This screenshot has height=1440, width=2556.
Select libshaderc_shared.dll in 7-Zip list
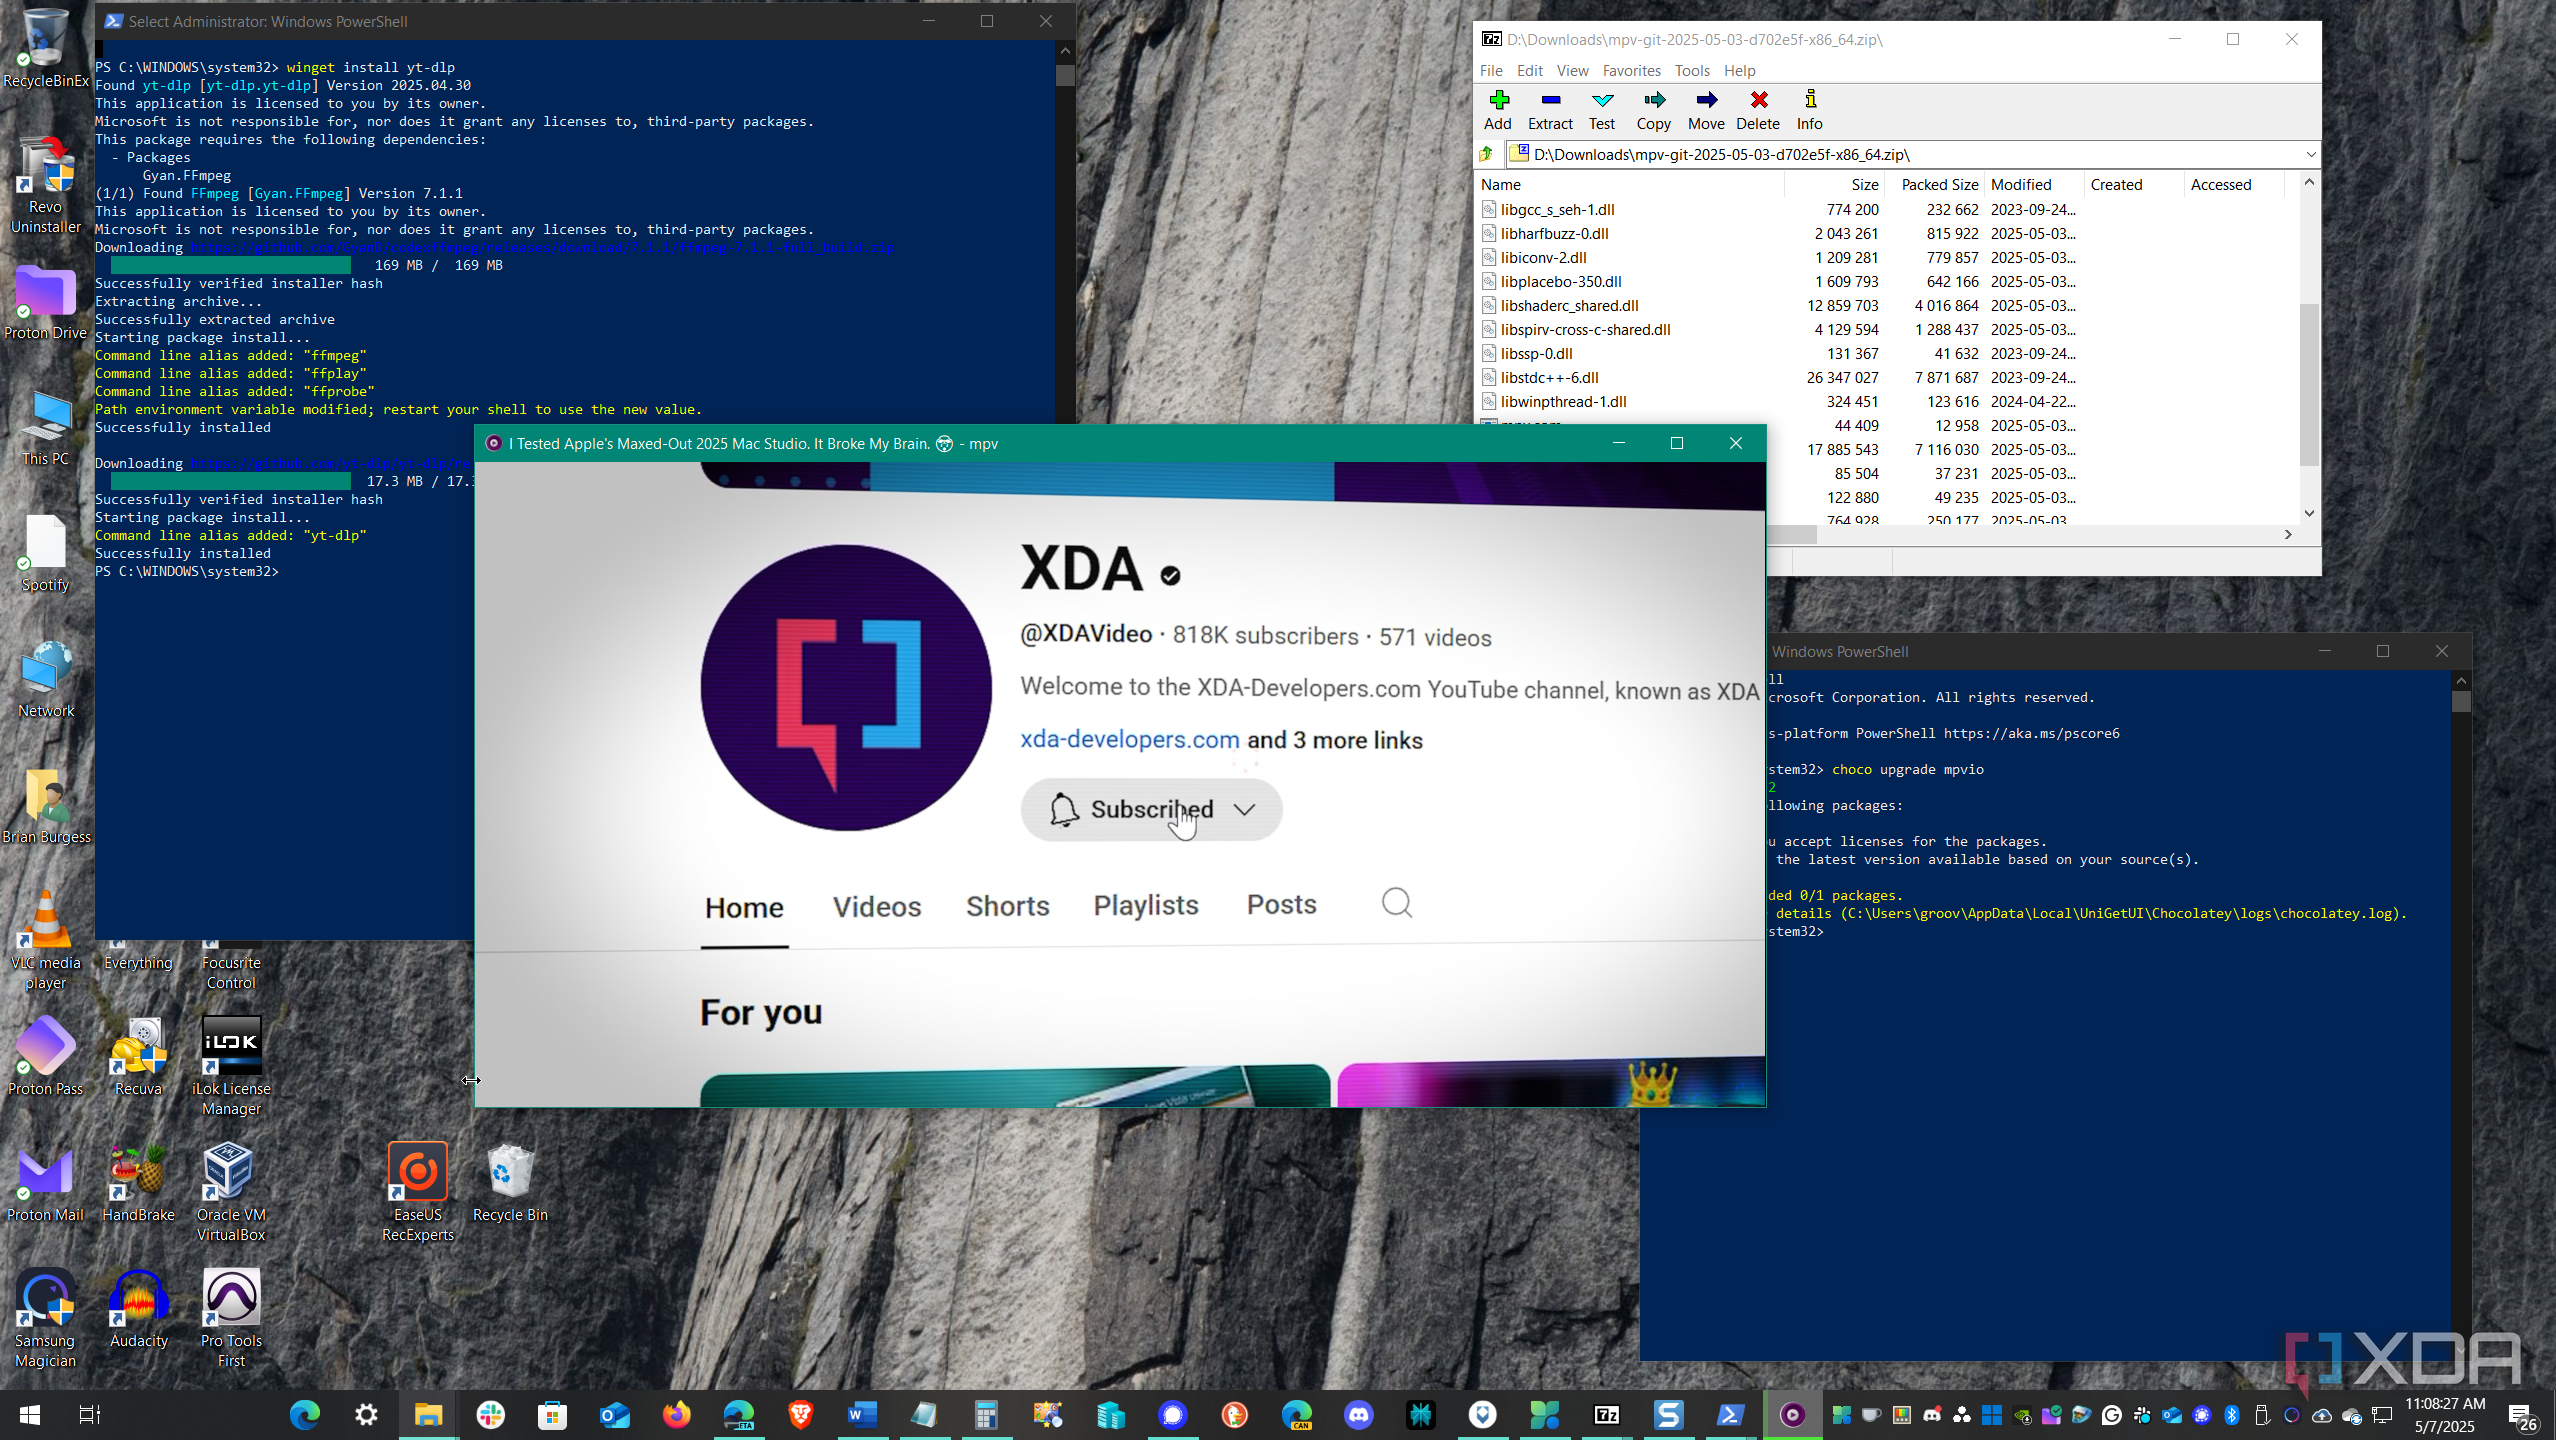click(x=1569, y=305)
